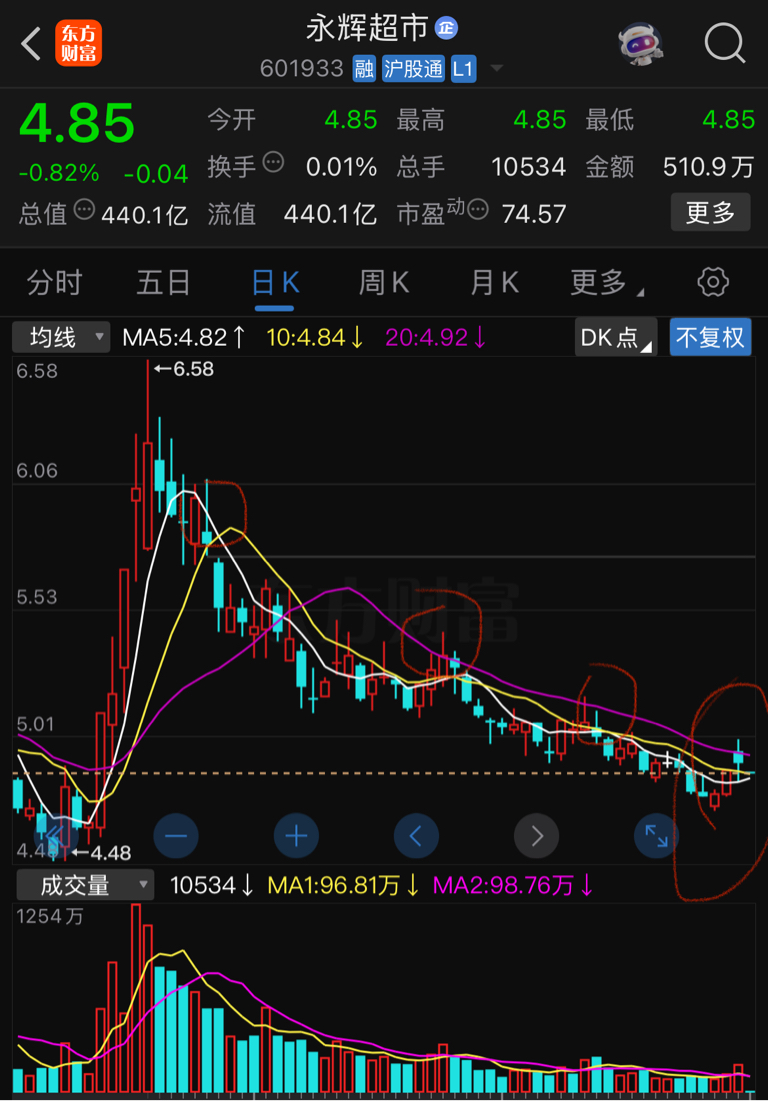Switch to 五日 tab
This screenshot has height=1101, width=768.
pos(164,283)
